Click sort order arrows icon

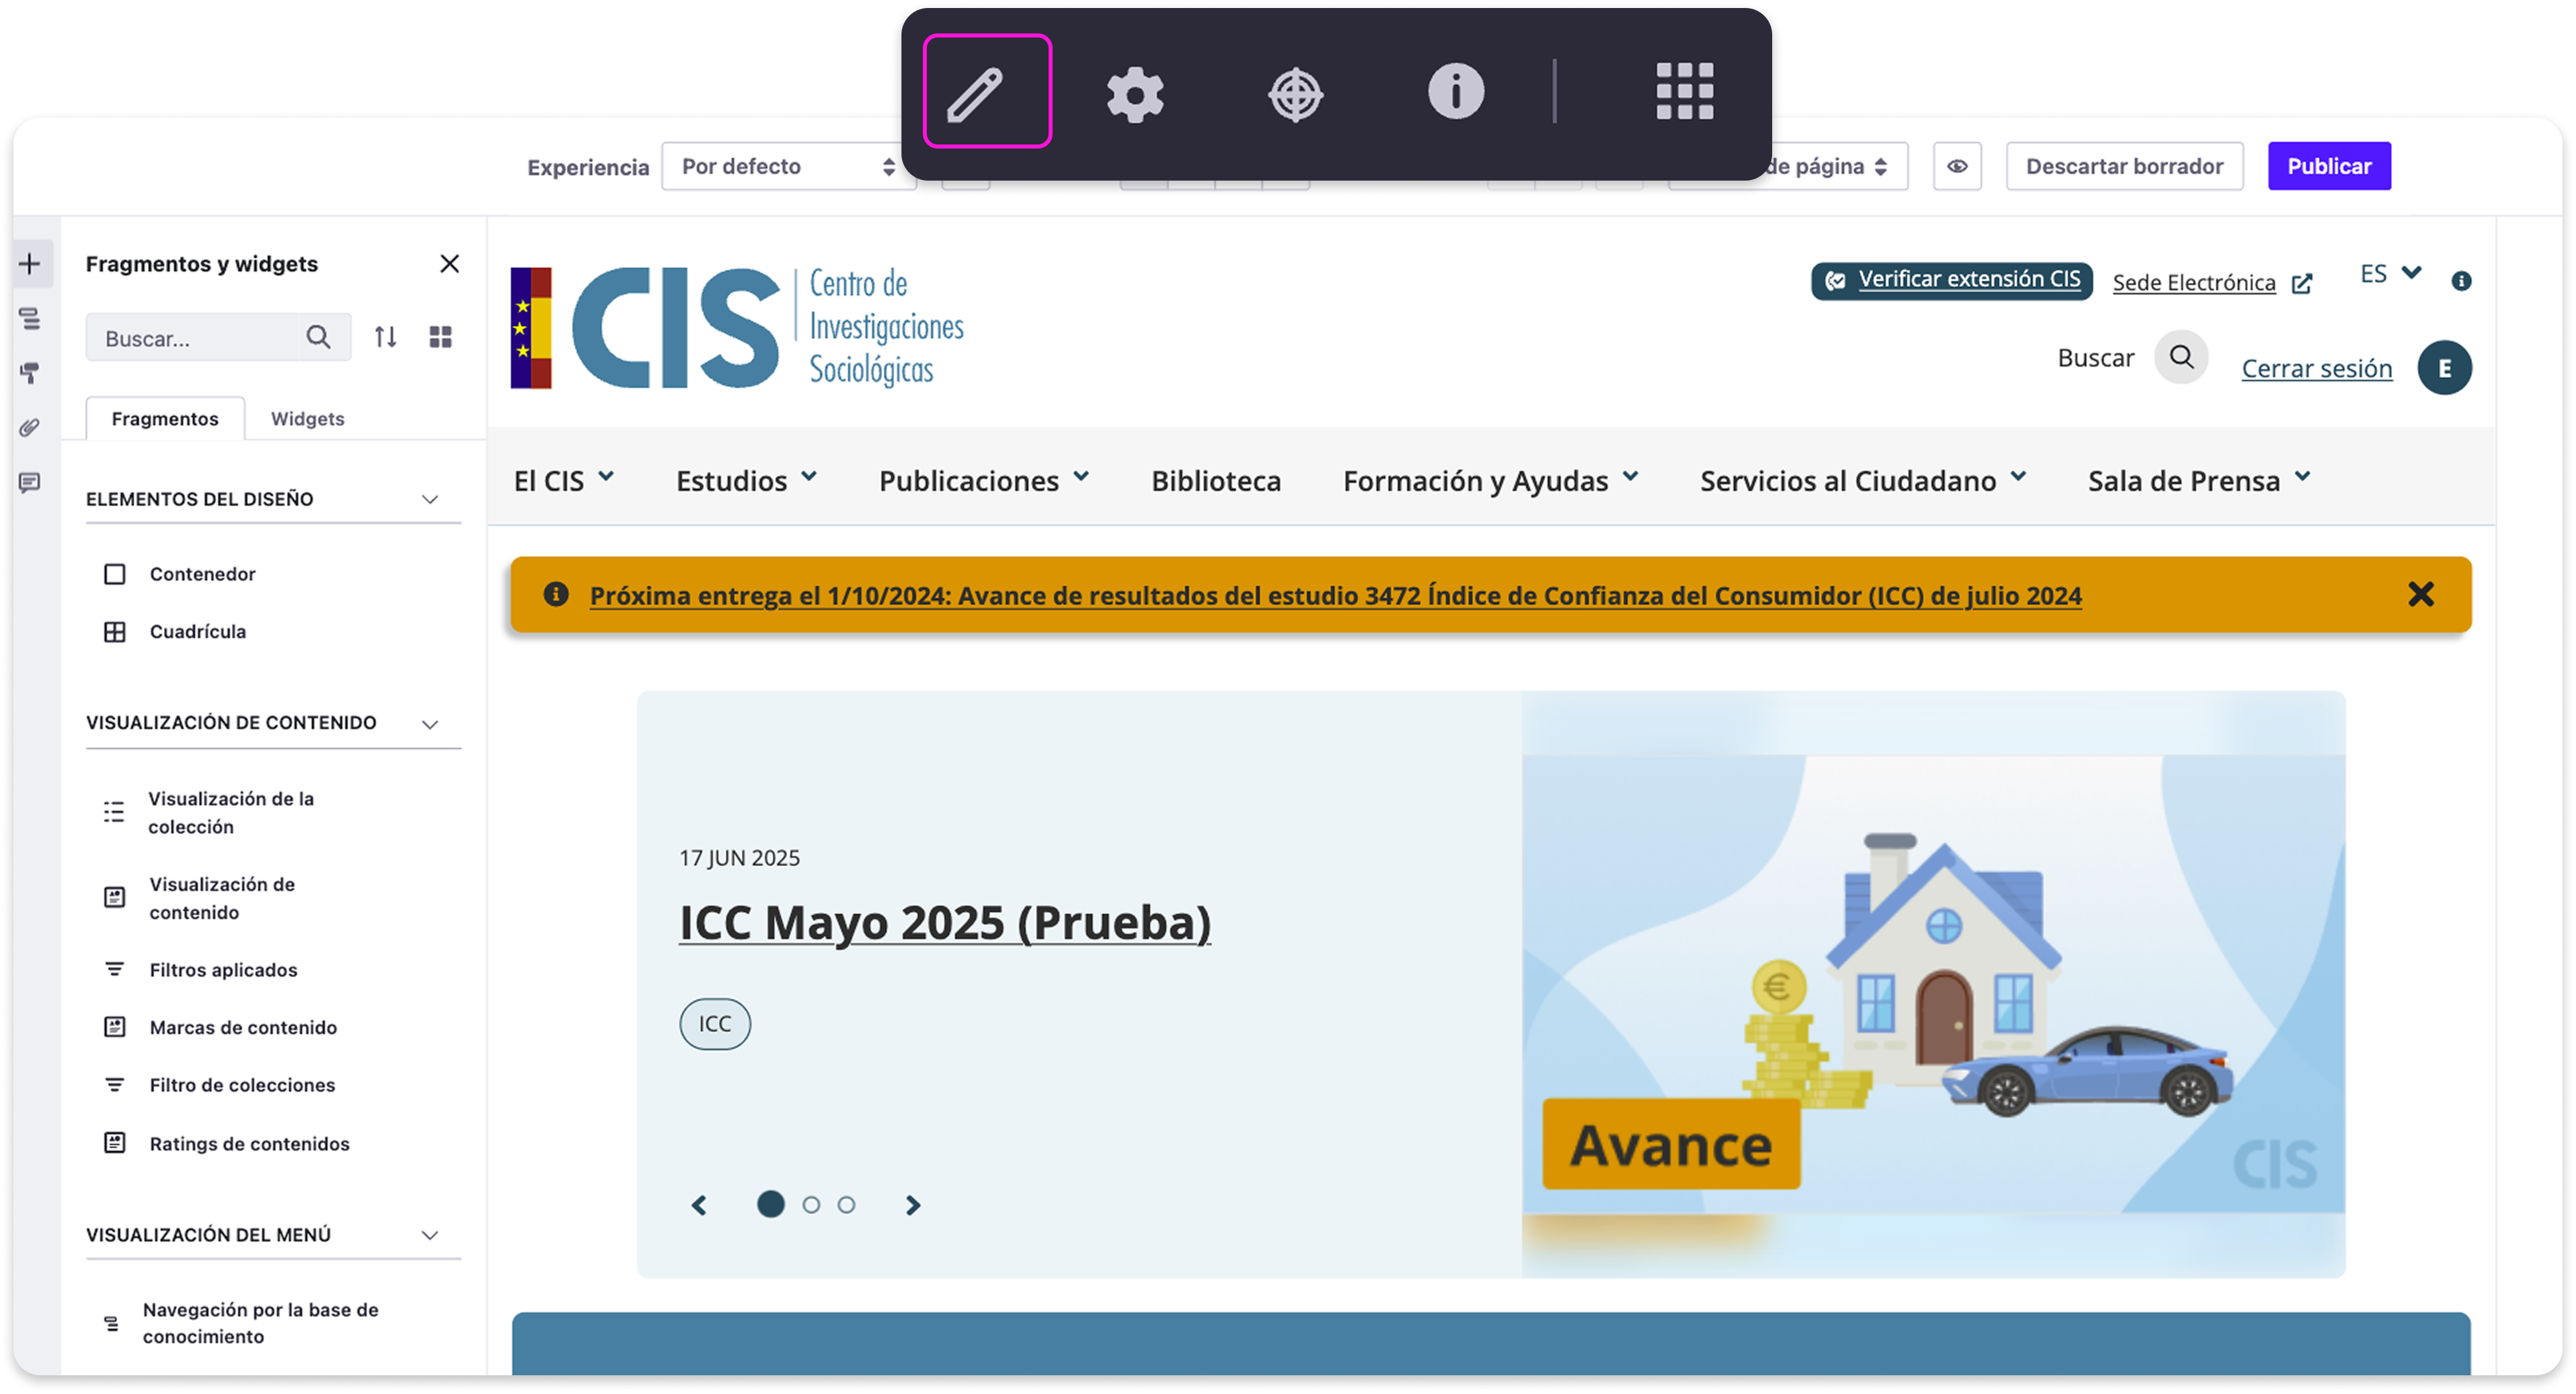tap(385, 337)
